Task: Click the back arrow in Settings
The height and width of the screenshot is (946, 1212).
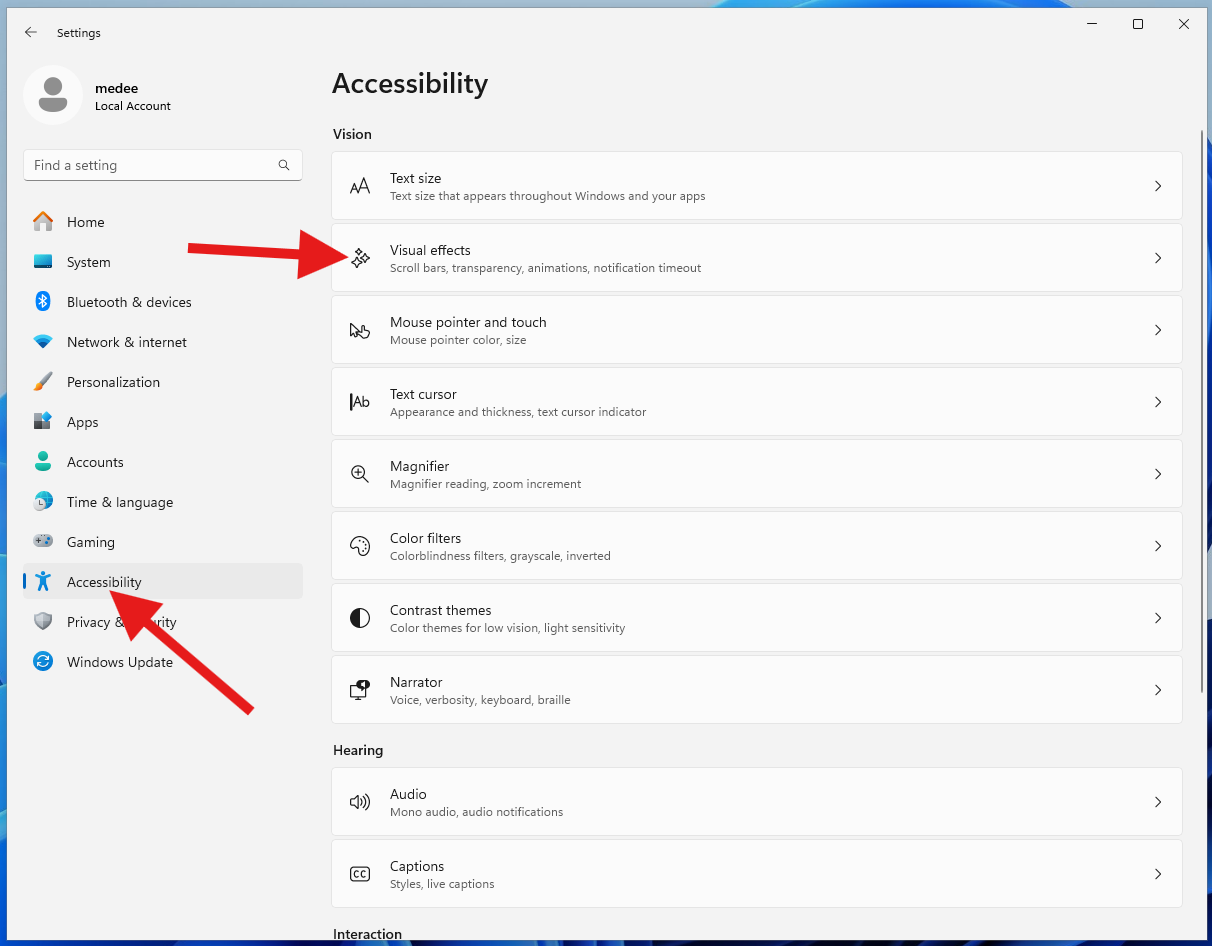Action: [31, 33]
